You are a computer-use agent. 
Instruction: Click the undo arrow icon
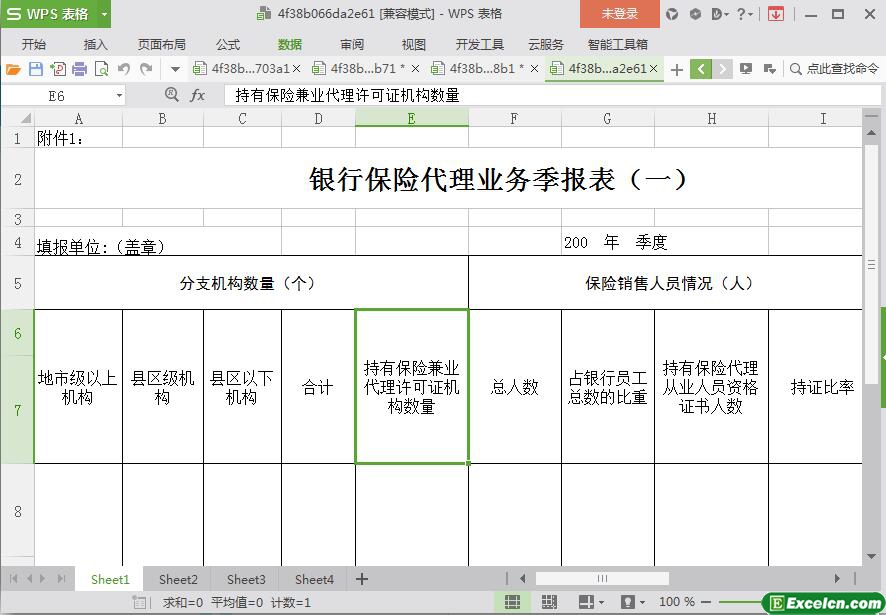click(124, 69)
